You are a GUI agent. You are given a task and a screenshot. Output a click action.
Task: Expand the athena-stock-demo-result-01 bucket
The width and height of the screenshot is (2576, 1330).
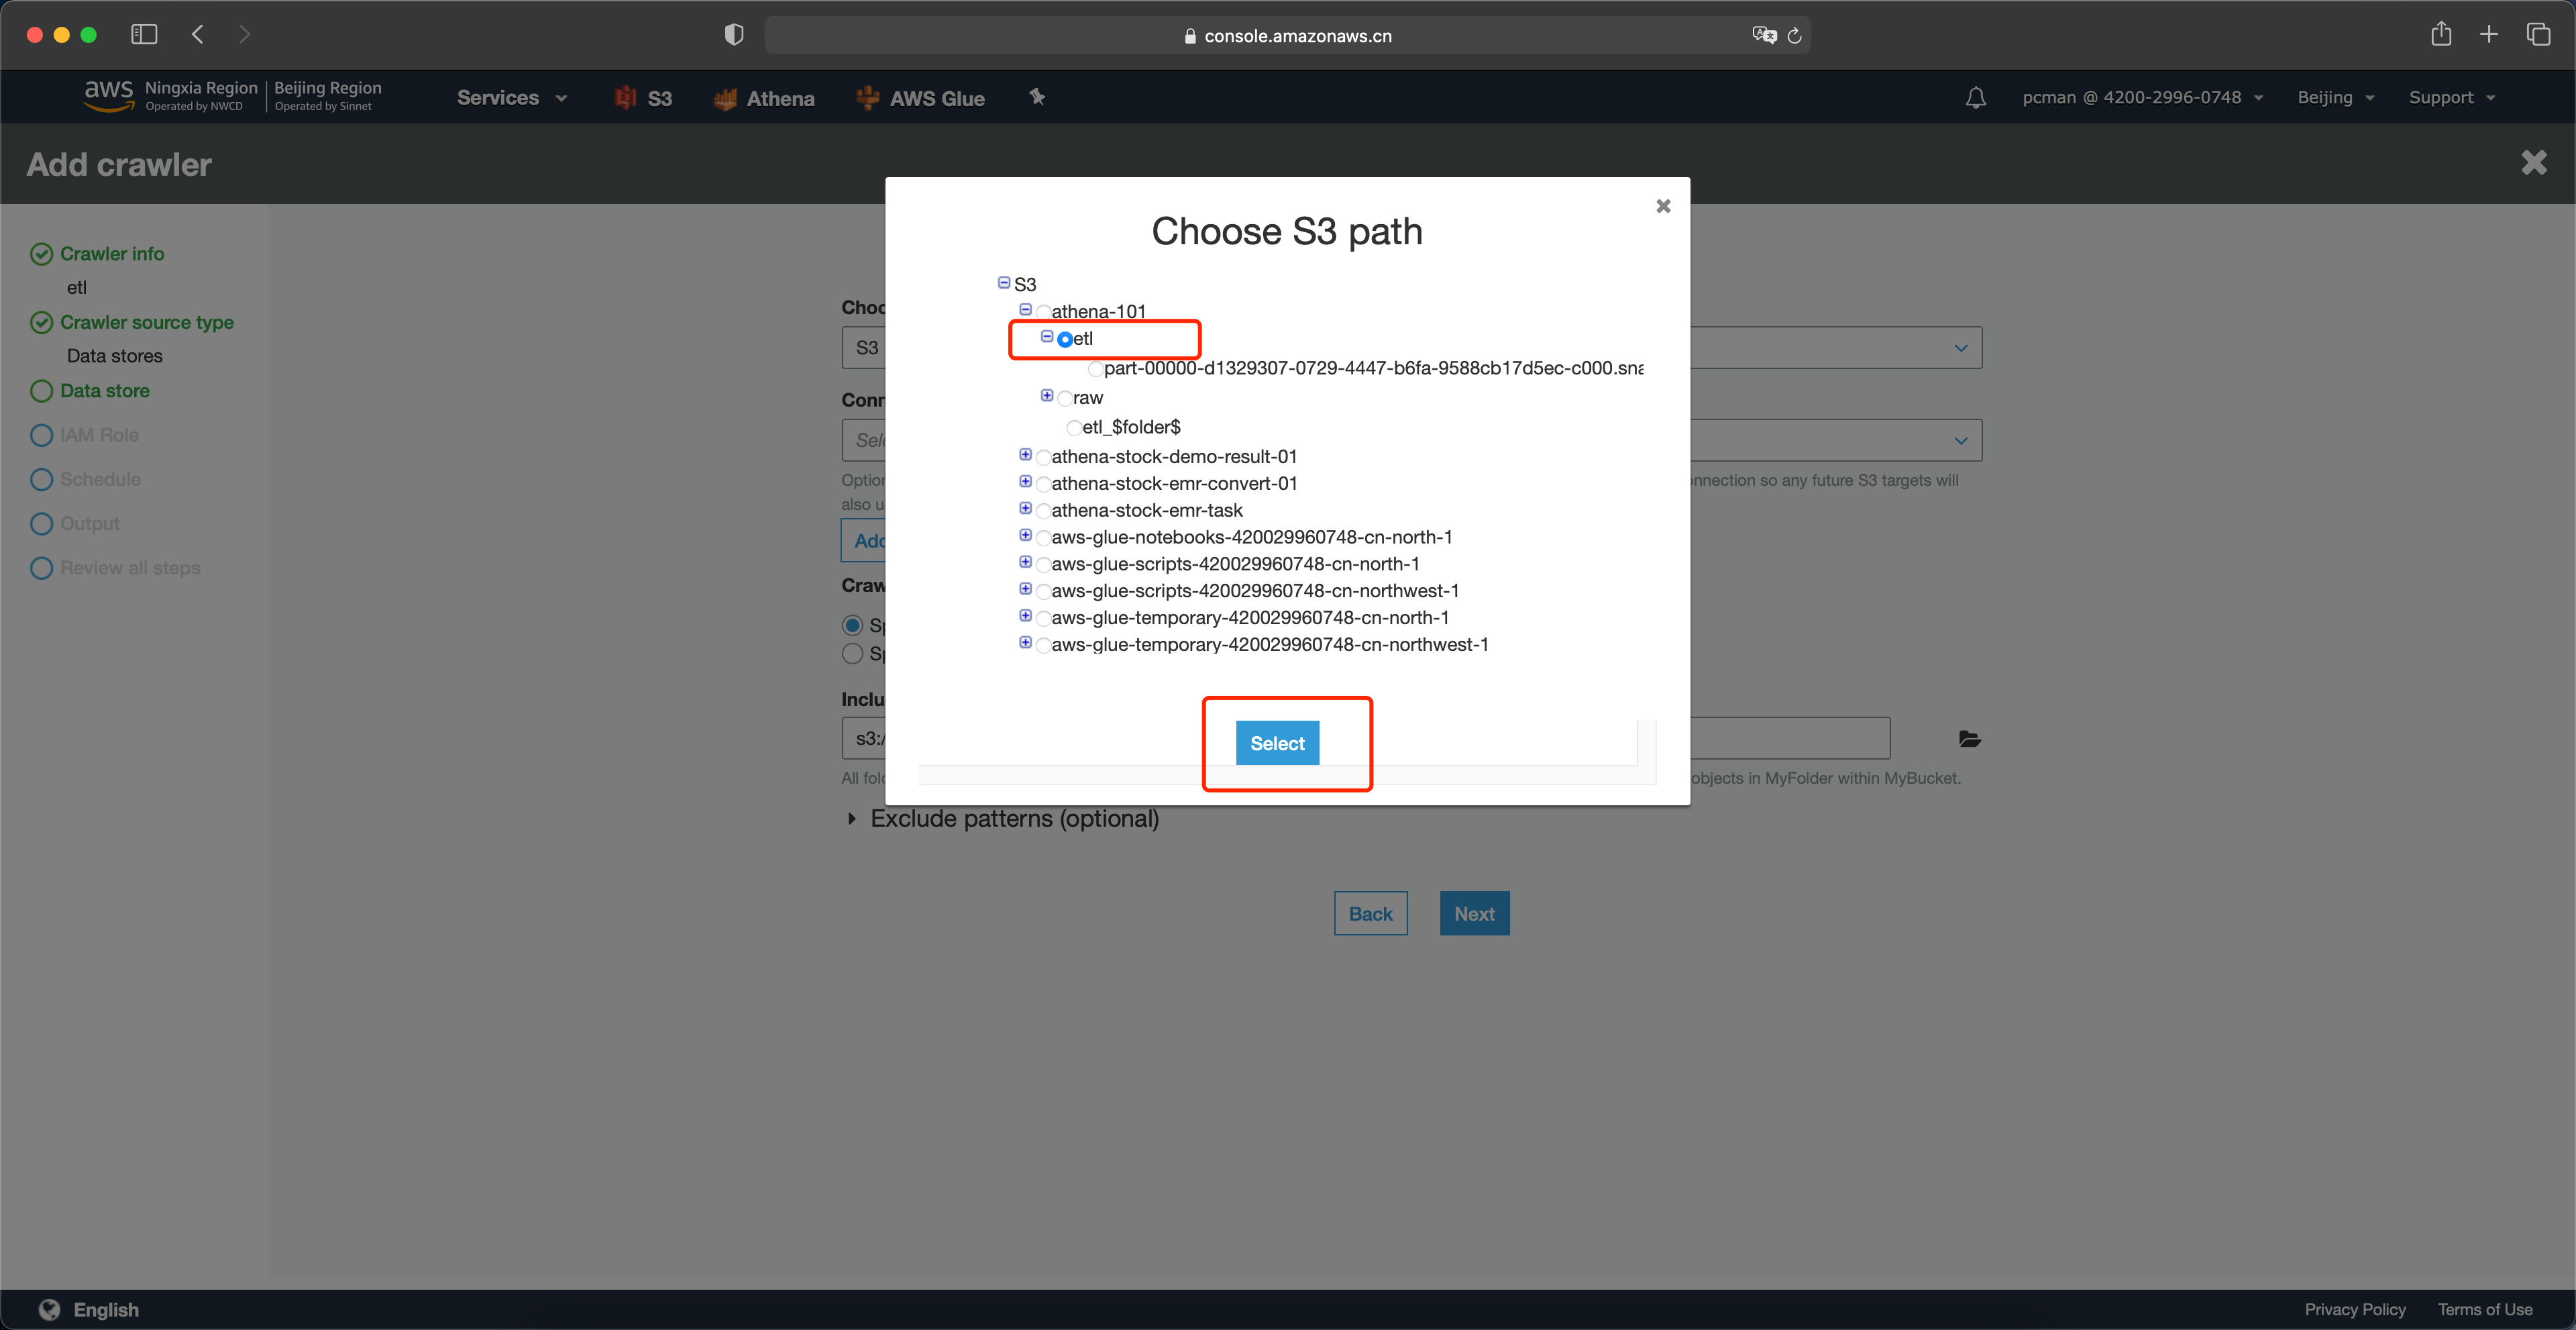click(x=1026, y=455)
